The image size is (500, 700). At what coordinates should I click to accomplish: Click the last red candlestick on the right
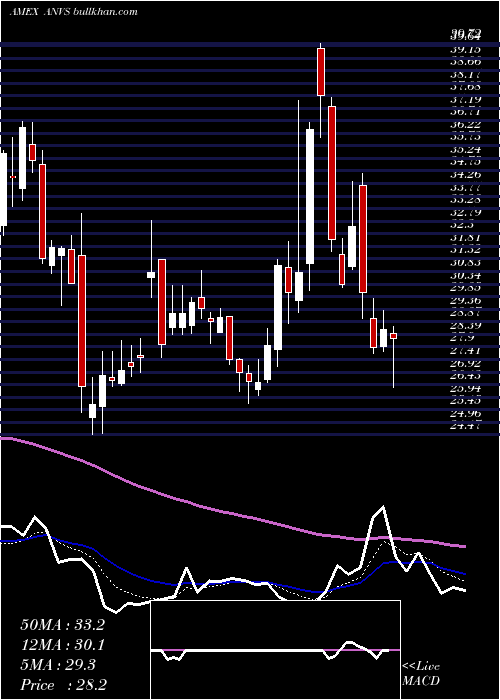click(393, 336)
